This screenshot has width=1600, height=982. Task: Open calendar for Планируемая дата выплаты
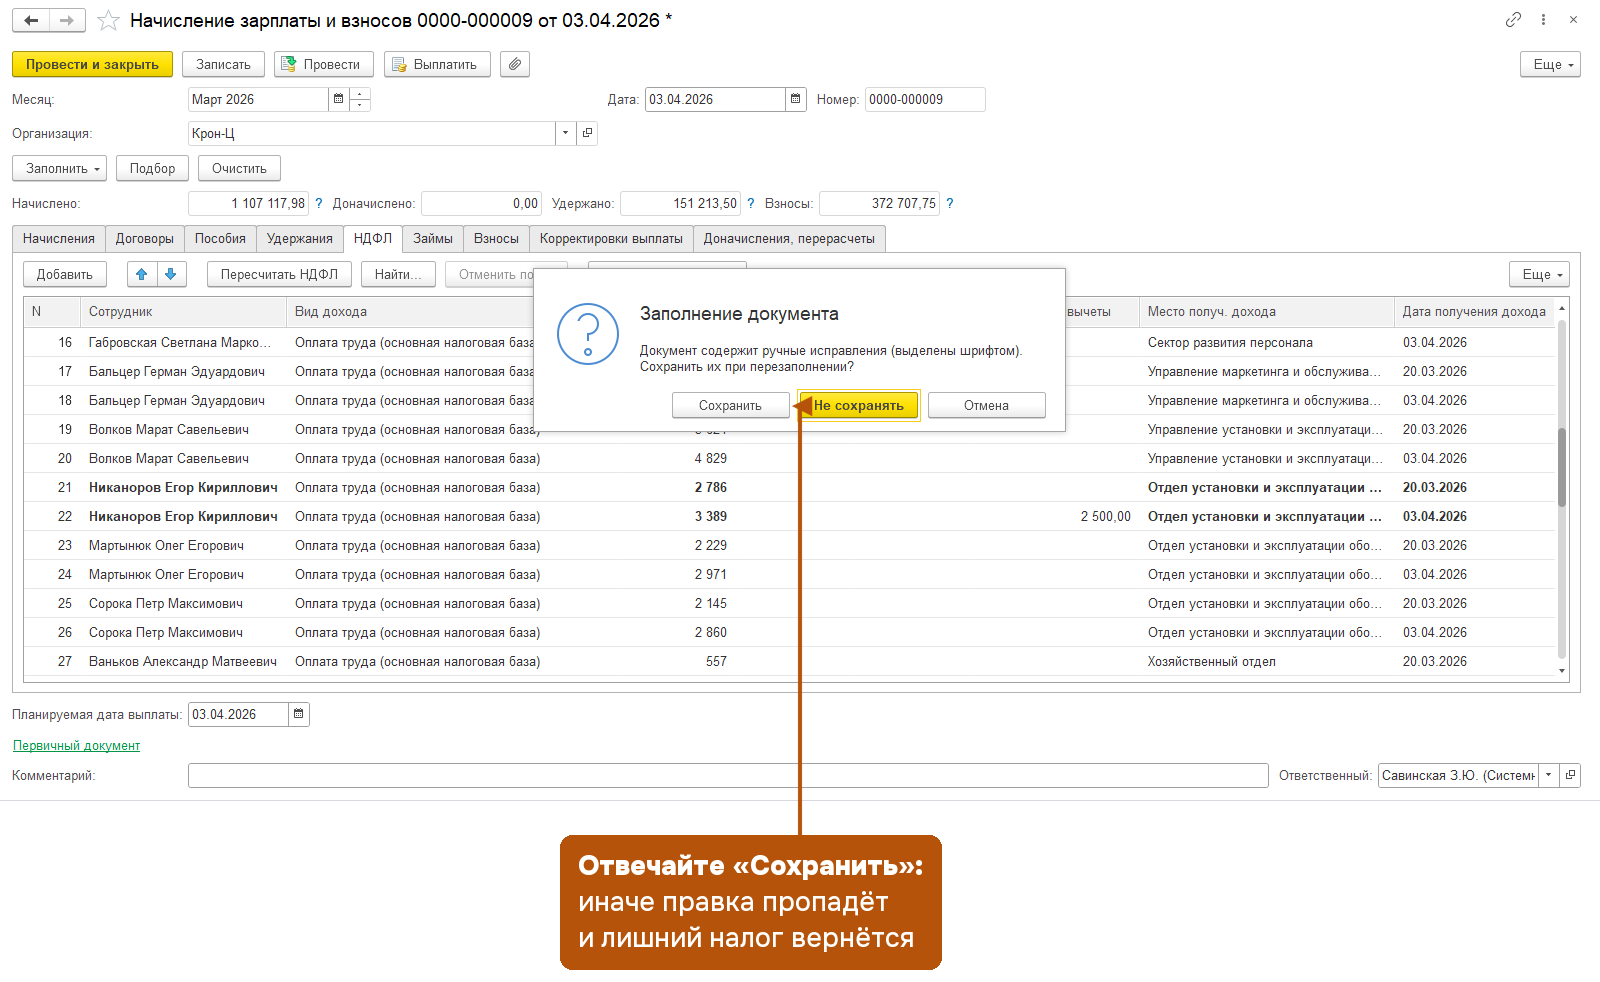[x=299, y=714]
